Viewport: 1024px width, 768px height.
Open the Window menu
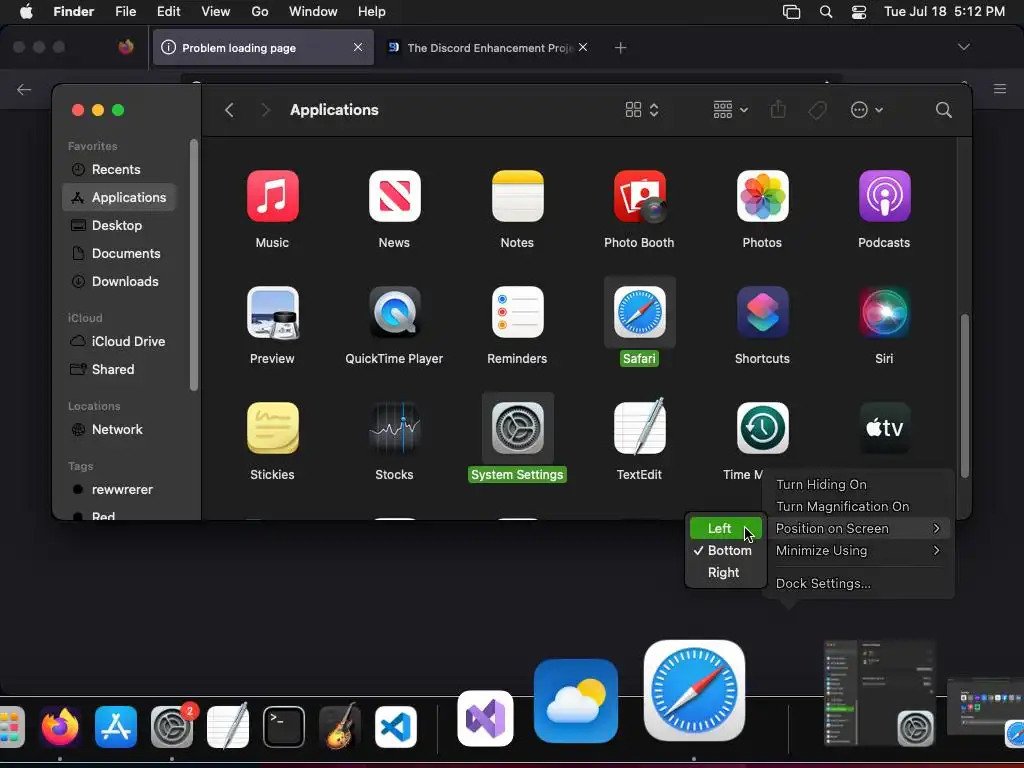[313, 12]
